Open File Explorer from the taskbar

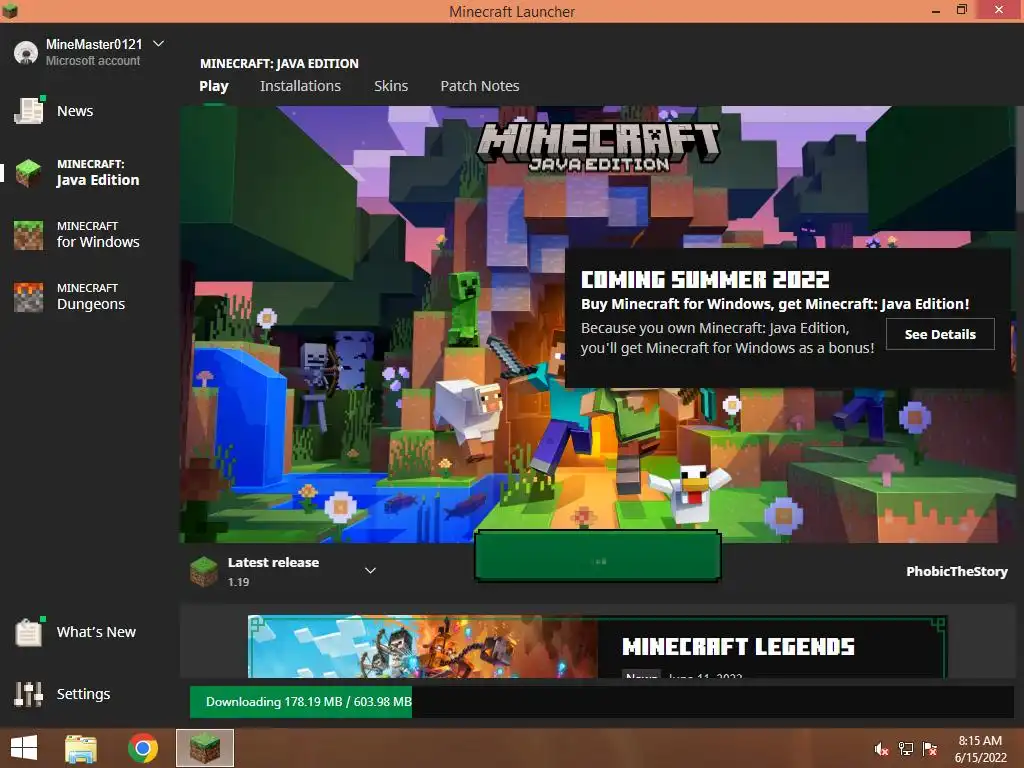tap(81, 748)
